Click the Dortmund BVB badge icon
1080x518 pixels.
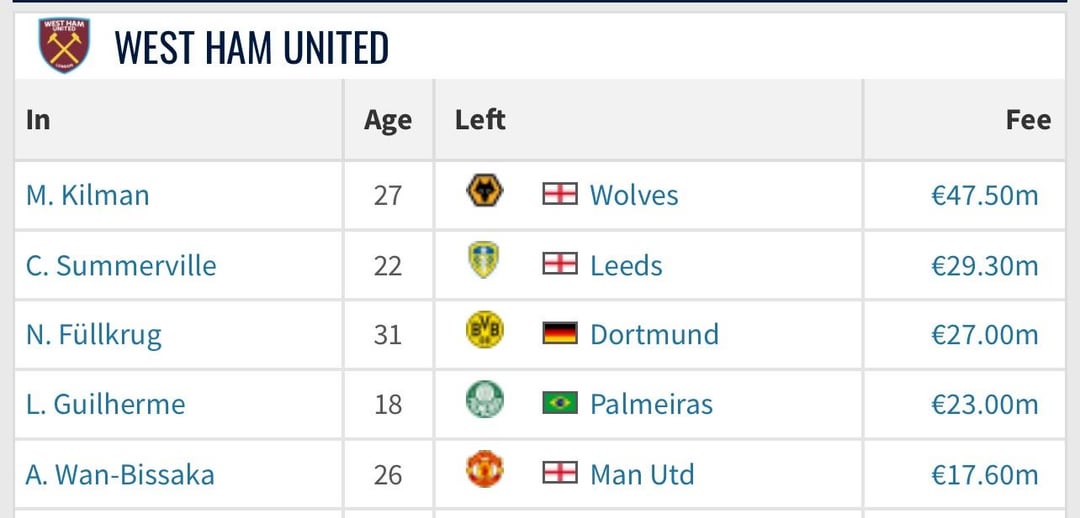pyautogui.click(x=485, y=331)
